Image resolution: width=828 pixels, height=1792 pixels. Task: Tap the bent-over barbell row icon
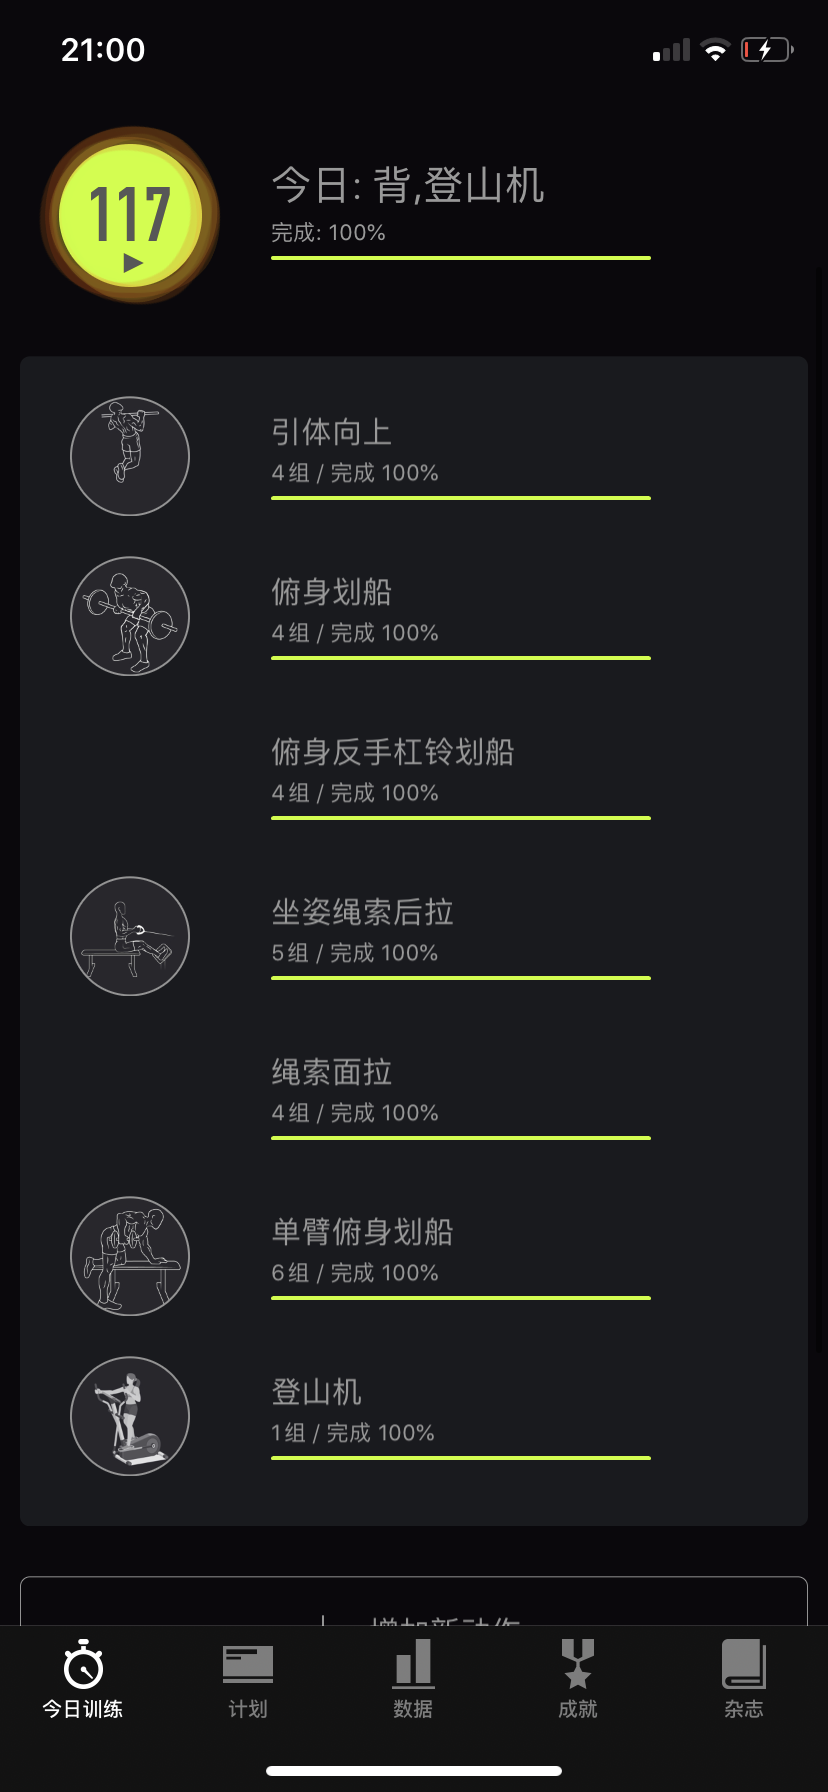pyautogui.click(x=130, y=616)
